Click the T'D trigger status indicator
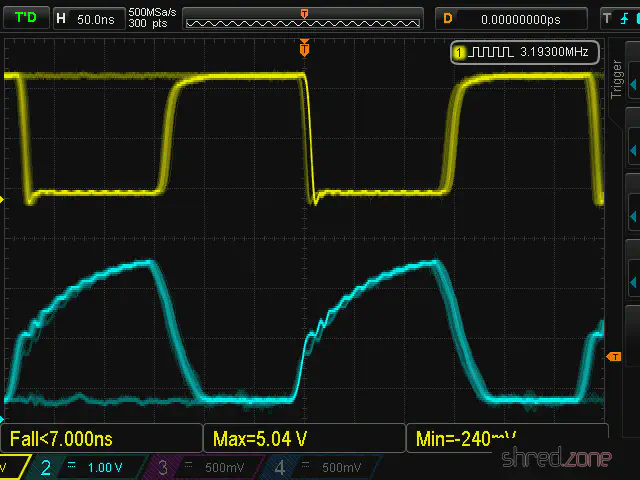 pos(25,18)
